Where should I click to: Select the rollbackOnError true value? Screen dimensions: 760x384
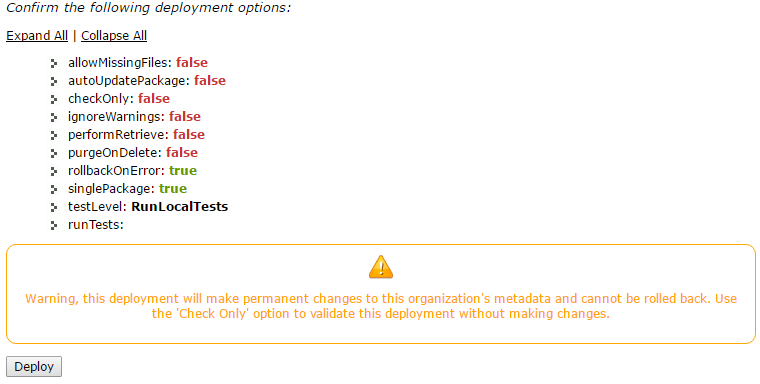tap(183, 171)
